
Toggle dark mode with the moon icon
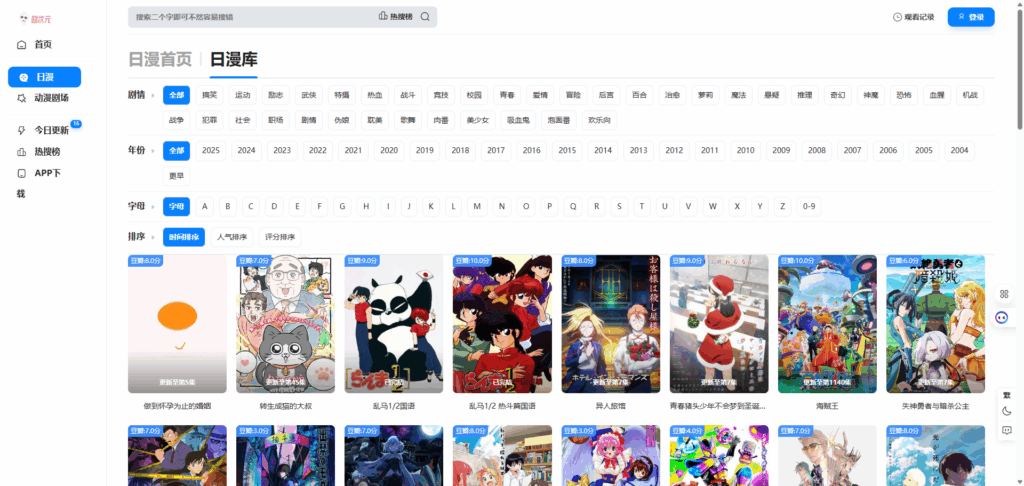click(1006, 412)
